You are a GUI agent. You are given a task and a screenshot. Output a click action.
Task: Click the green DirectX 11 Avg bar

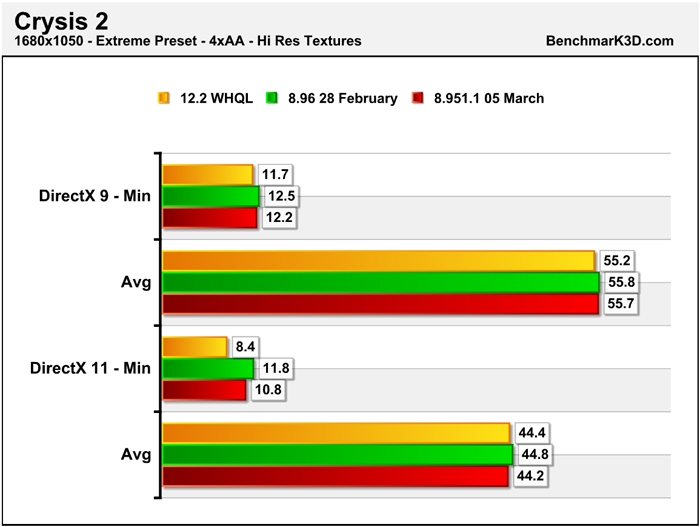pos(338,455)
